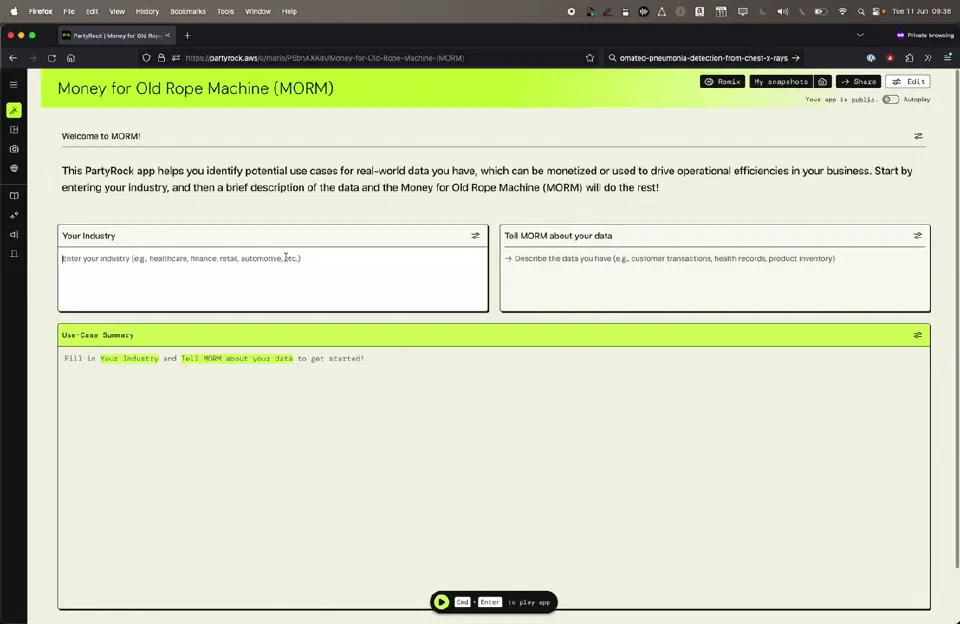The width and height of the screenshot is (960, 624).
Task: Click the highlighted 'Your Industry' reference in summary
Action: (129, 358)
